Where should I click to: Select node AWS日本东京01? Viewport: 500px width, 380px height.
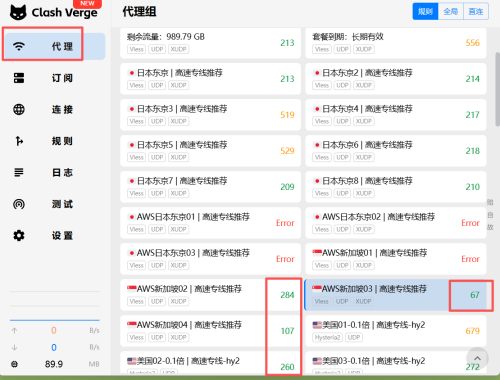[210, 223]
